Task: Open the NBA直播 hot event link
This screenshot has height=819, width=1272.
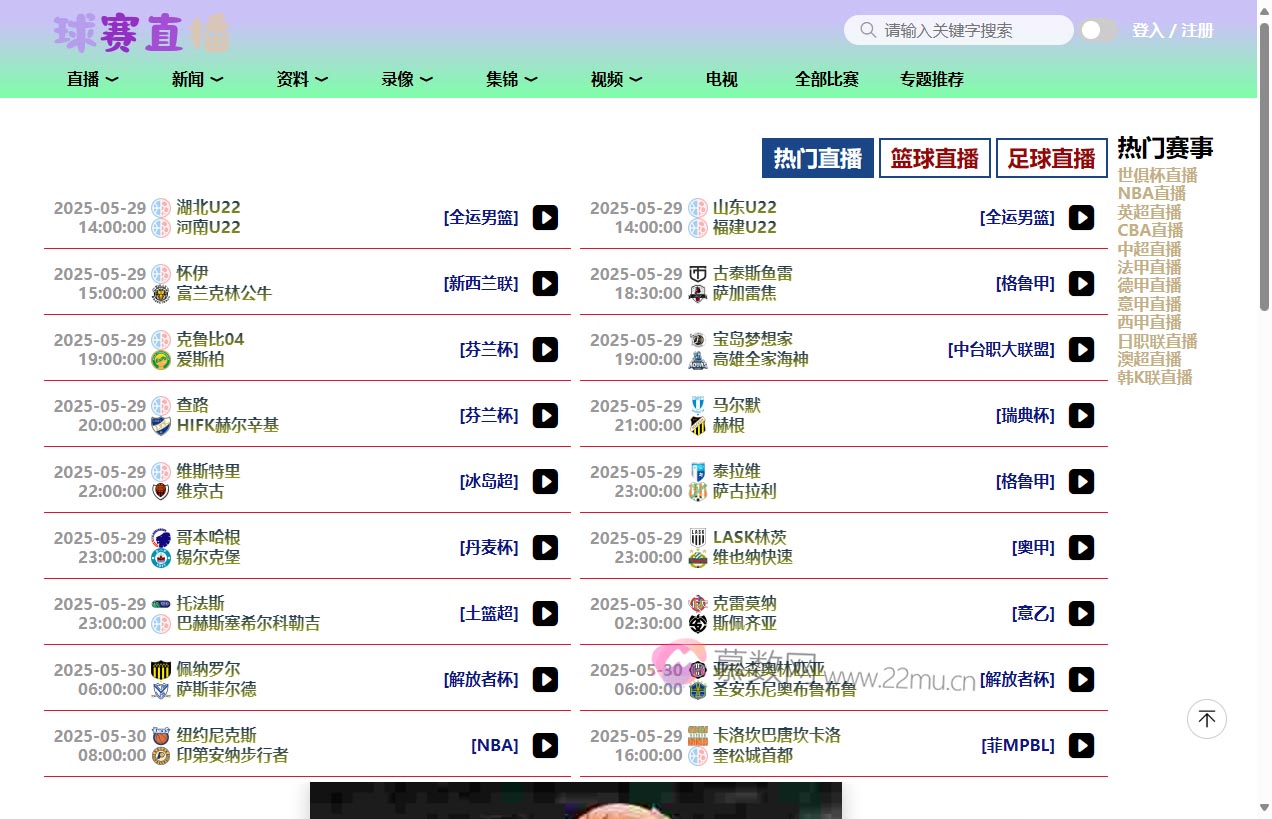Action: (x=1151, y=194)
